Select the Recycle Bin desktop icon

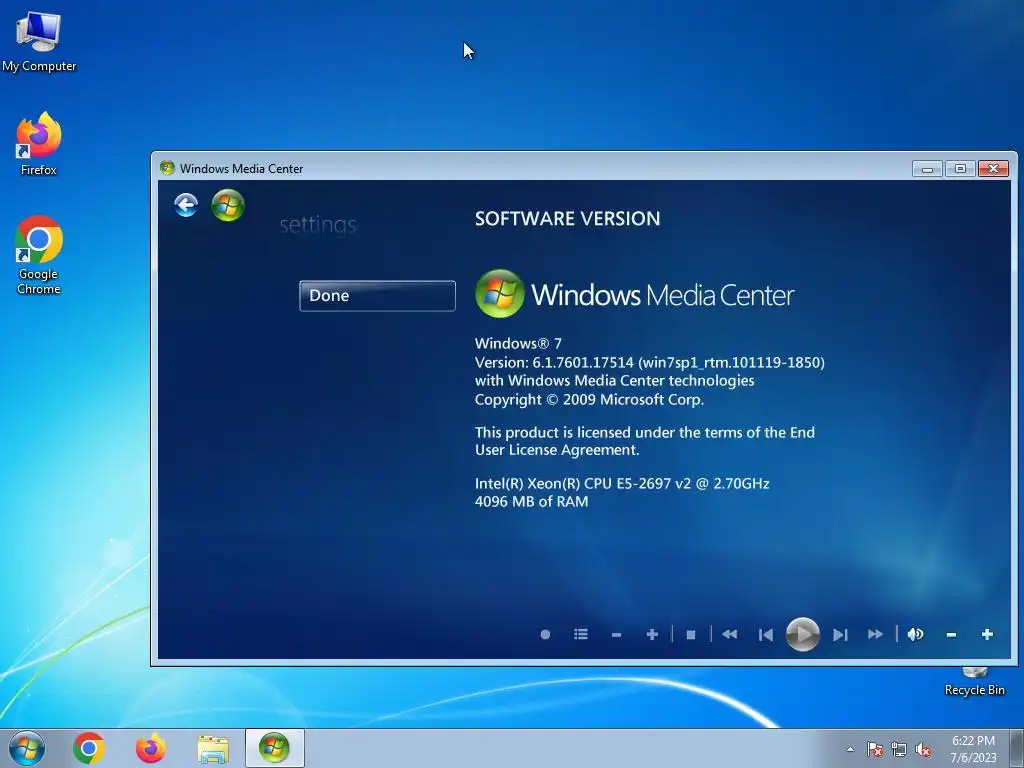tap(974, 681)
